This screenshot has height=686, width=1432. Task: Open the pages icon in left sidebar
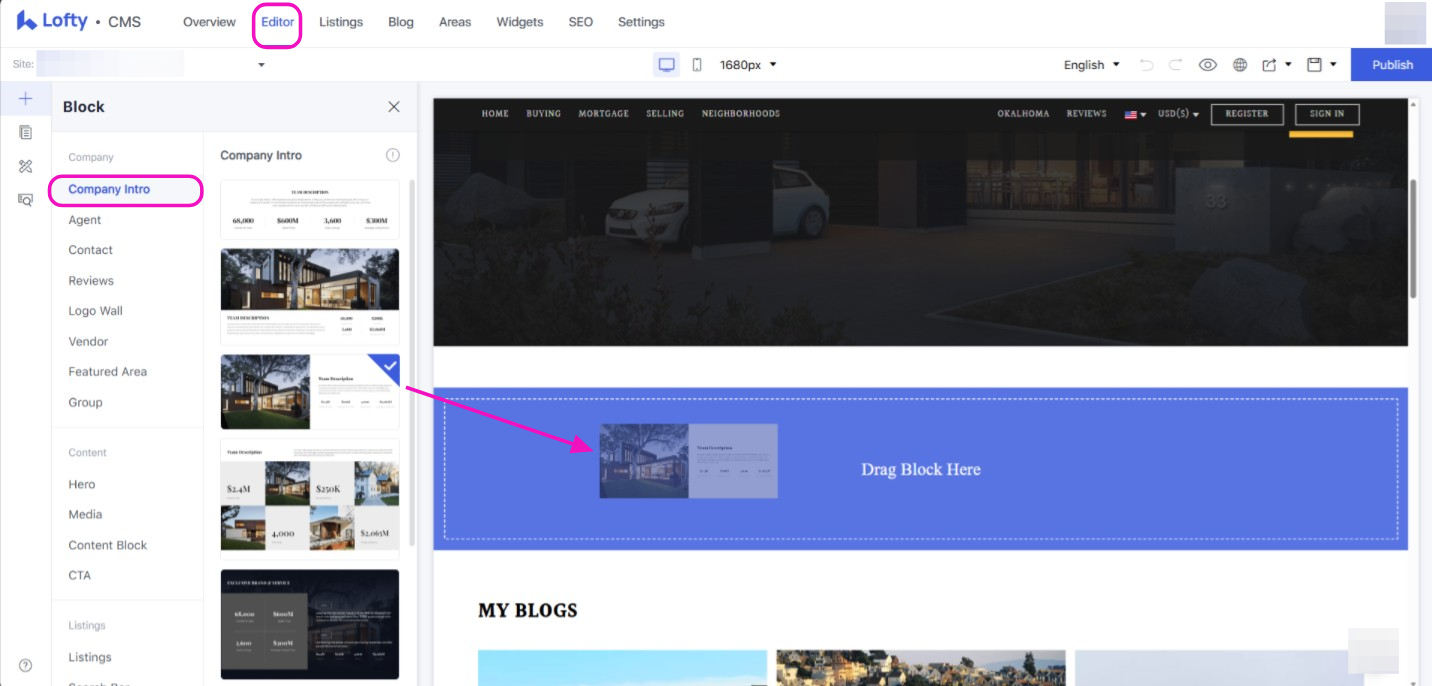pos(26,132)
